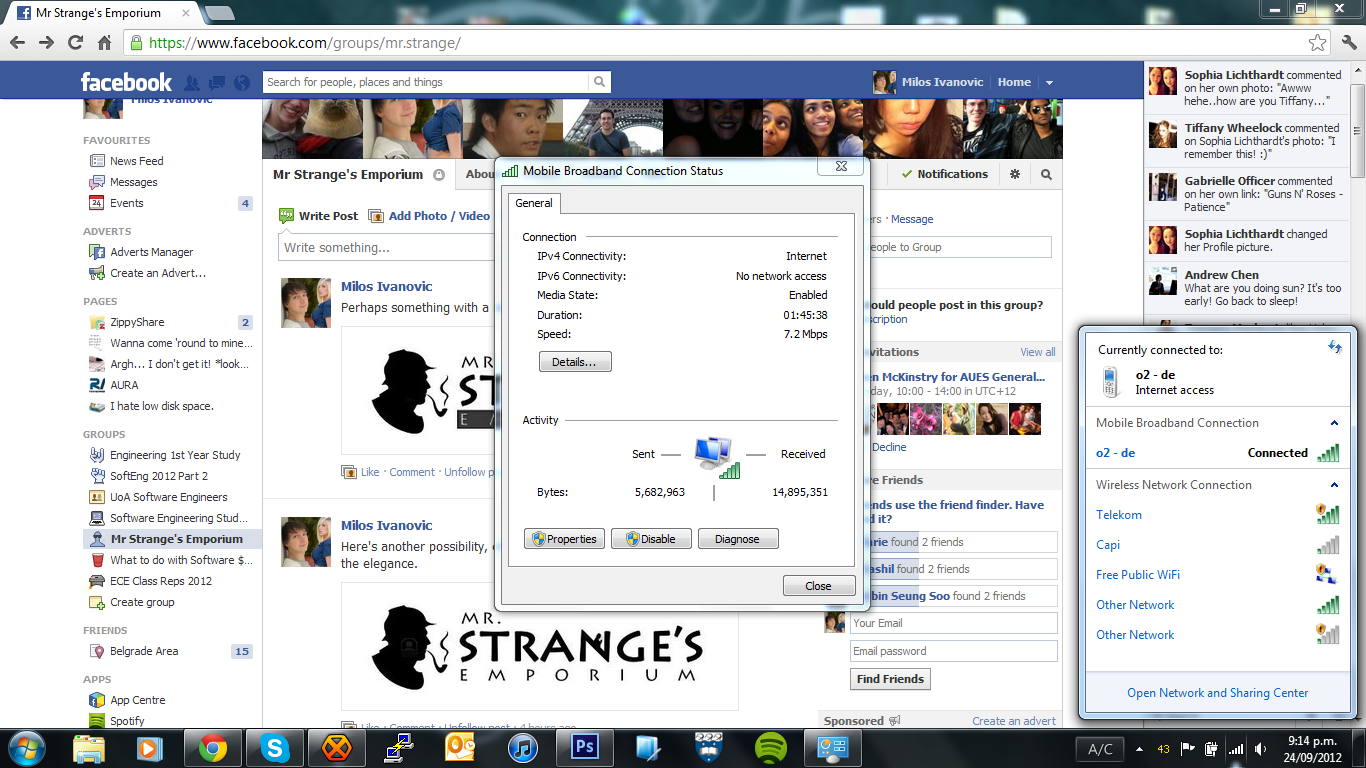The height and width of the screenshot is (768, 1366).
Task: Click the Chrome reload button
Action: [x=75, y=43]
